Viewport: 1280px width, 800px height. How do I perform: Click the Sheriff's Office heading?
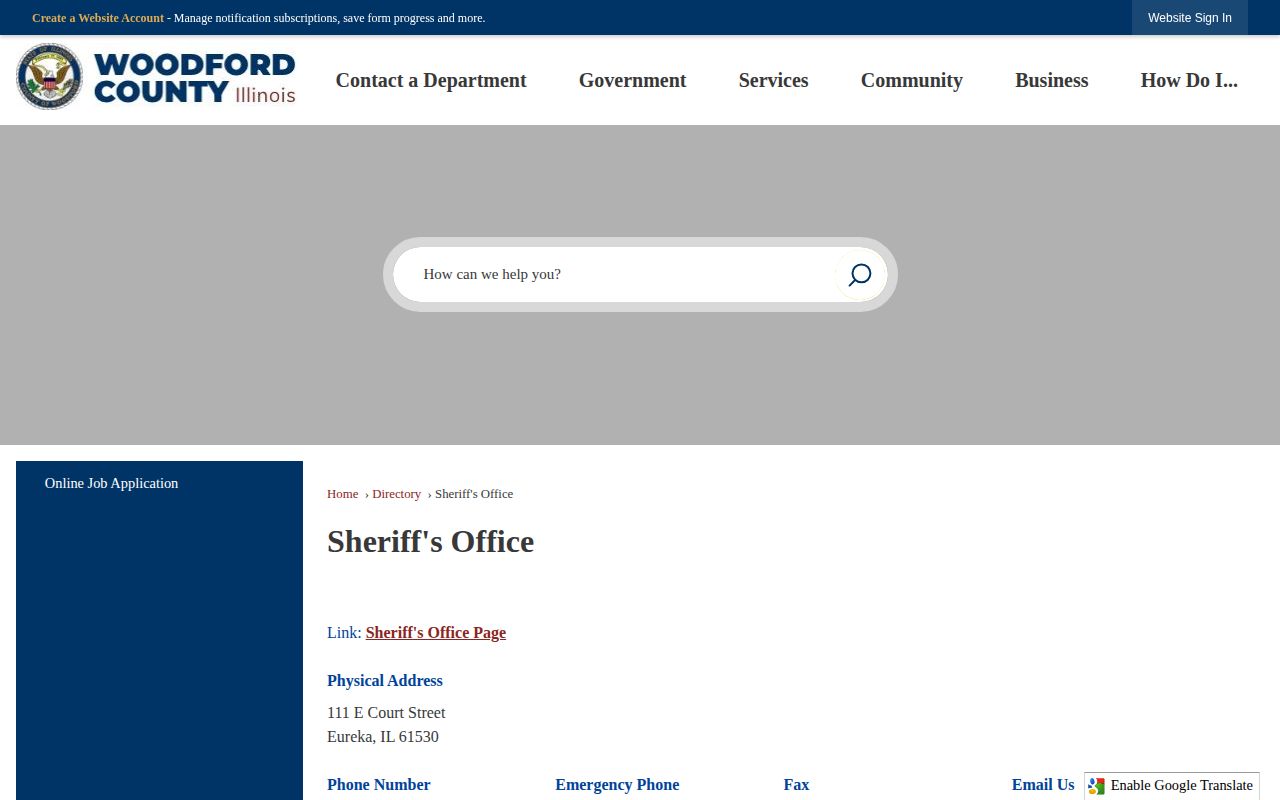tap(430, 541)
